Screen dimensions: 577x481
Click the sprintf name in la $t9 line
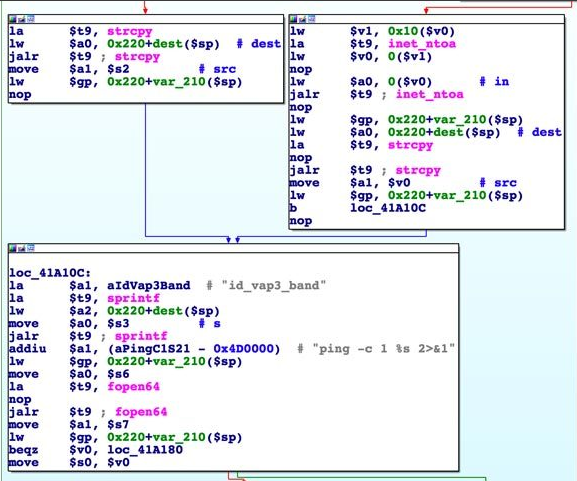pyautogui.click(x=134, y=298)
